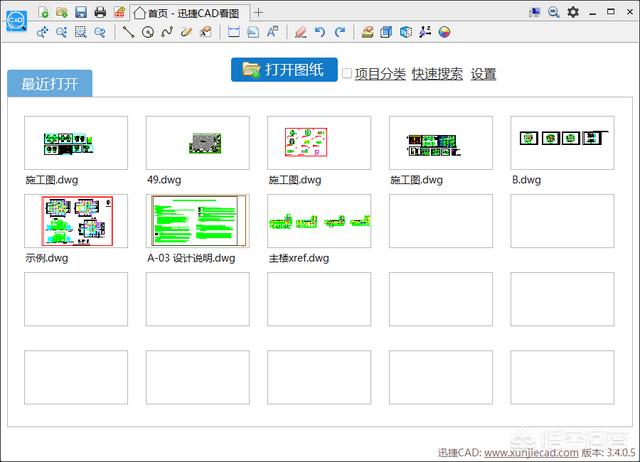Viewport: 640px width, 462px height.
Task: Select the line measurement tool
Action: click(x=129, y=32)
